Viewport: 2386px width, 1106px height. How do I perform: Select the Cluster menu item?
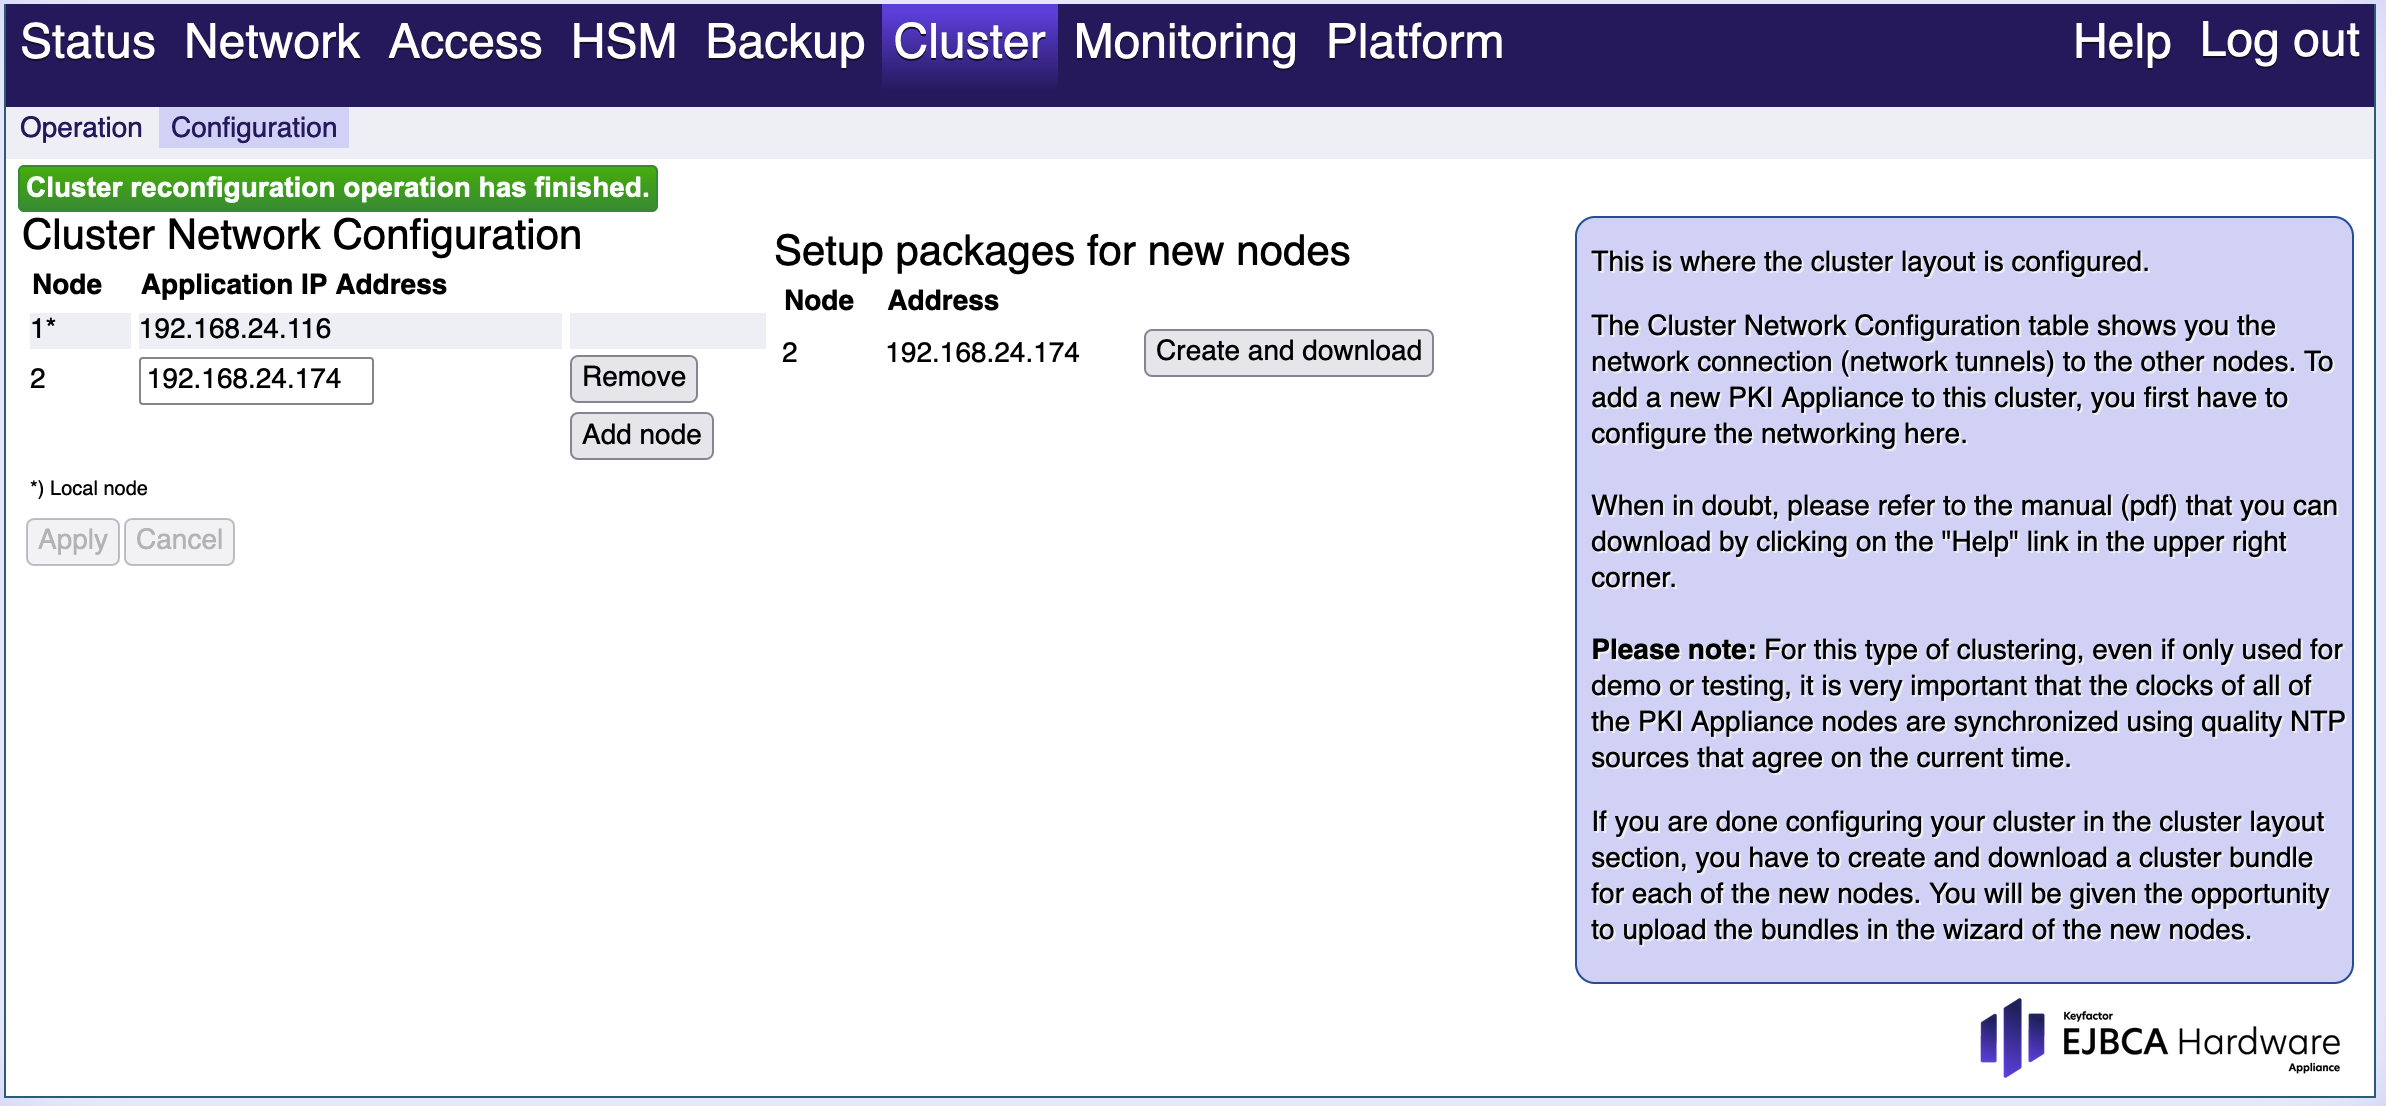969,42
